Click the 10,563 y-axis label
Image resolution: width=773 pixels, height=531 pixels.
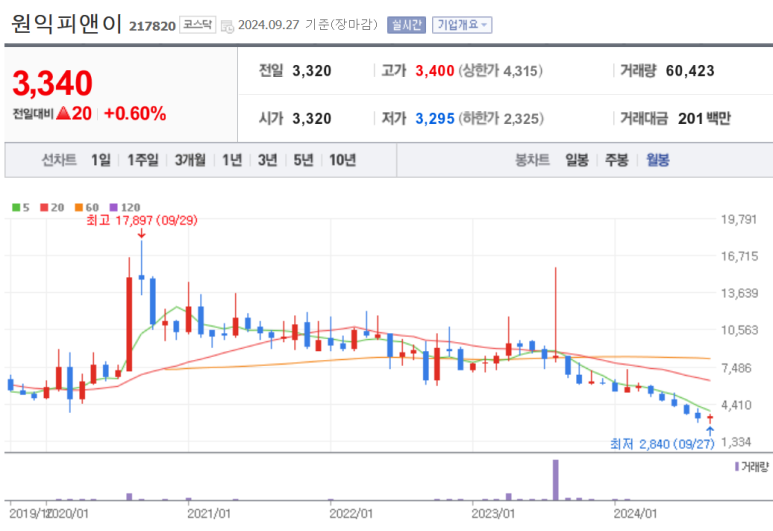[739, 330]
